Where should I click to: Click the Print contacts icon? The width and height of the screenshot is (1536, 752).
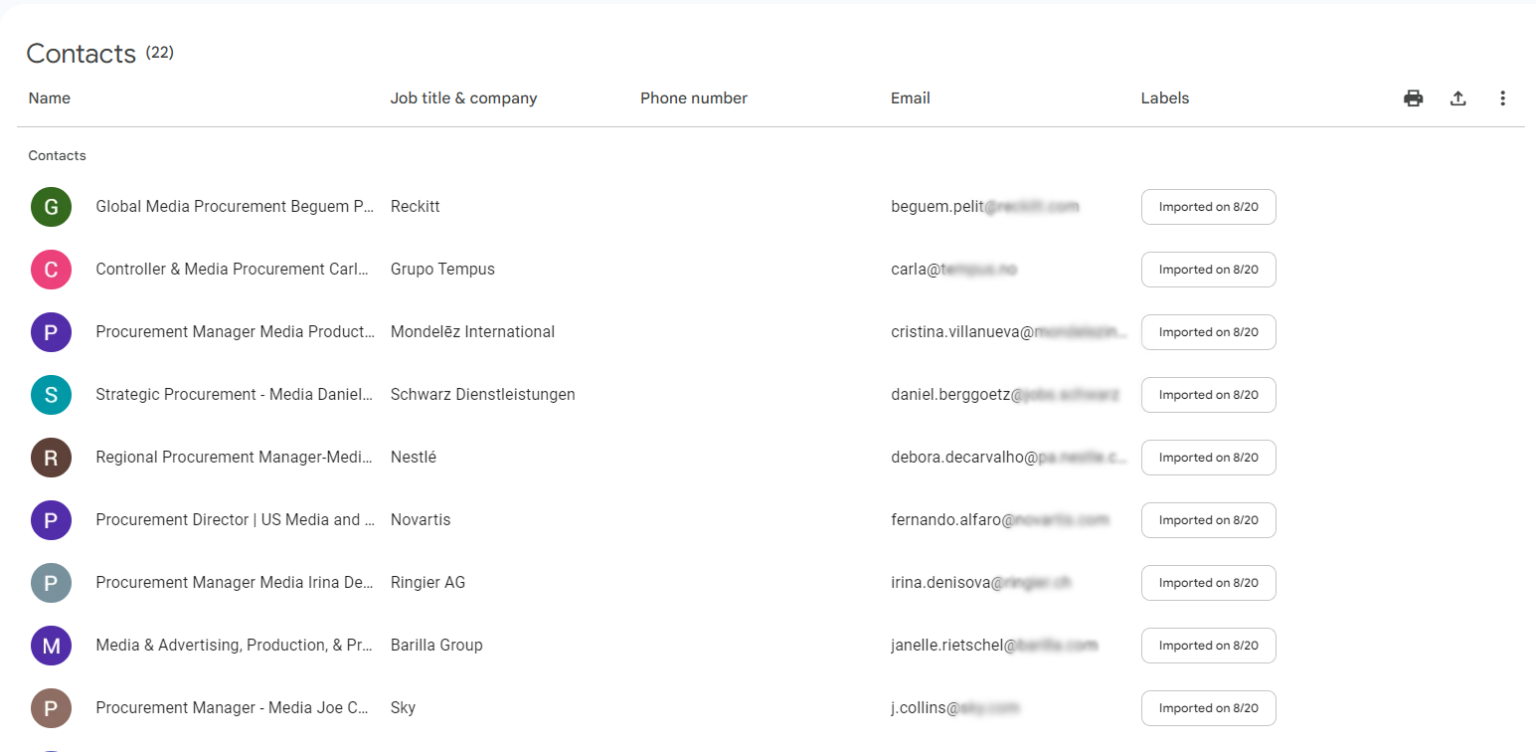click(1413, 98)
